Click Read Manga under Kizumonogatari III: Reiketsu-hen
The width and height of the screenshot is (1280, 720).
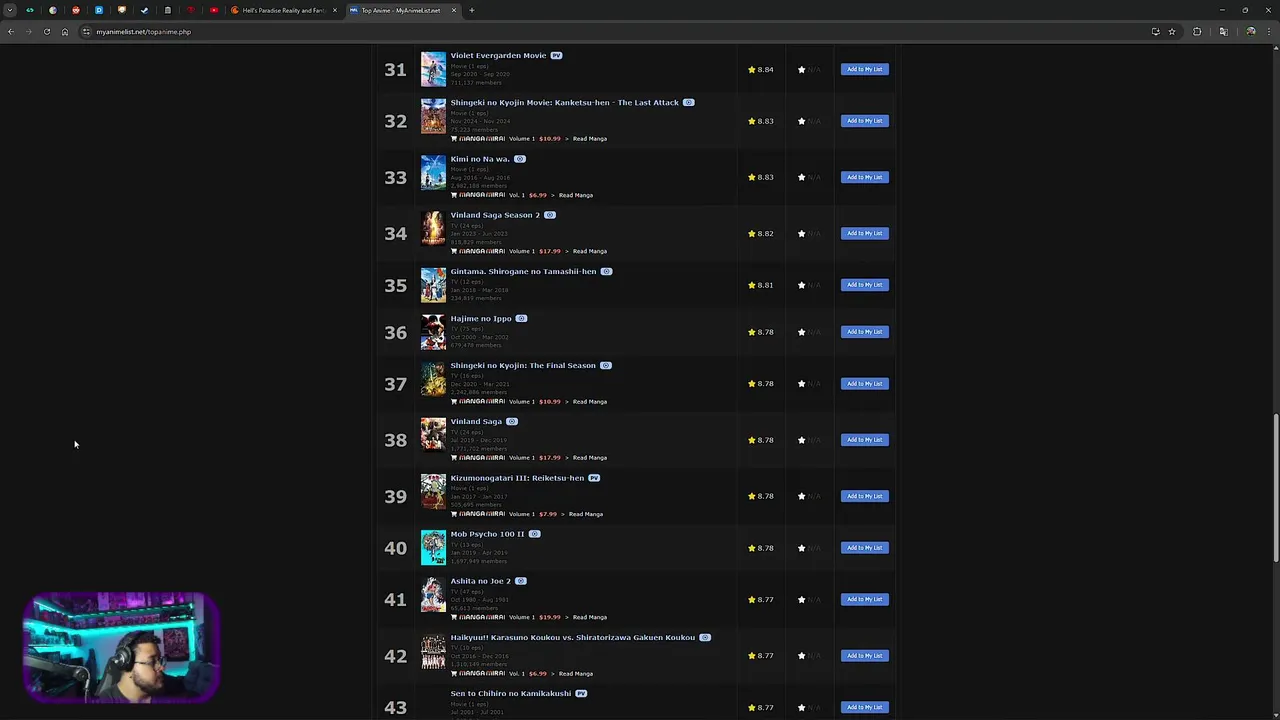(x=586, y=514)
